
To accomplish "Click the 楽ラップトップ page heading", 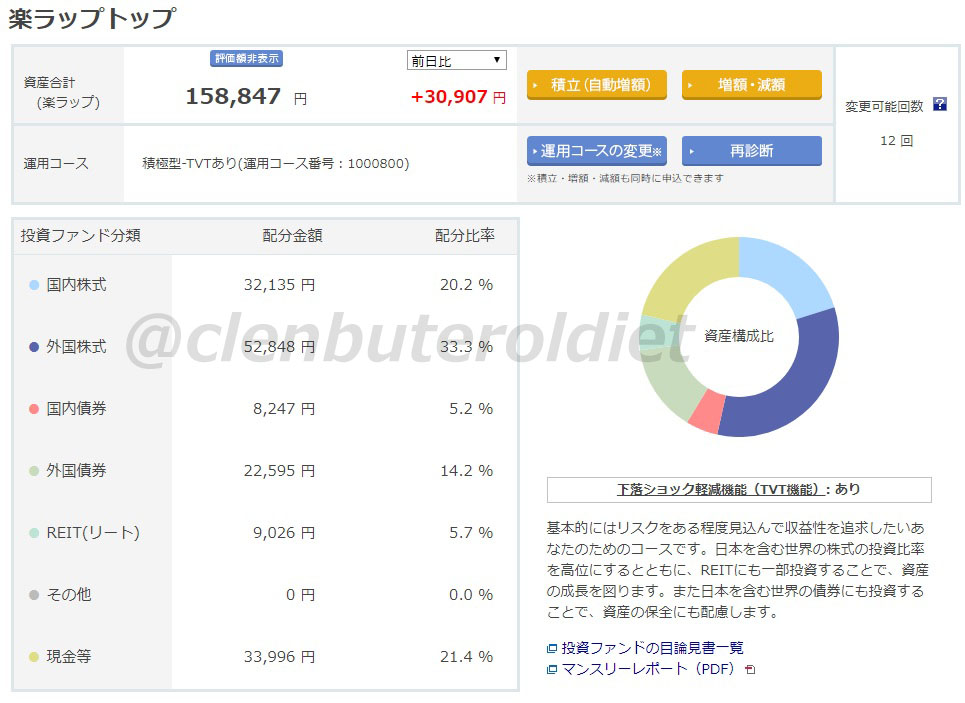I will tap(92, 17).
